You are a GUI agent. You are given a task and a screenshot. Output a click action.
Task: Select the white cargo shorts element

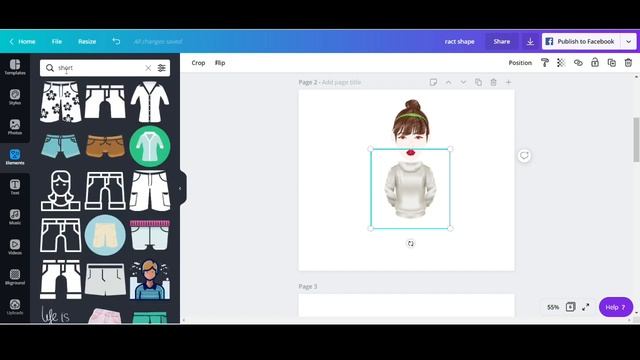[x=150, y=191]
